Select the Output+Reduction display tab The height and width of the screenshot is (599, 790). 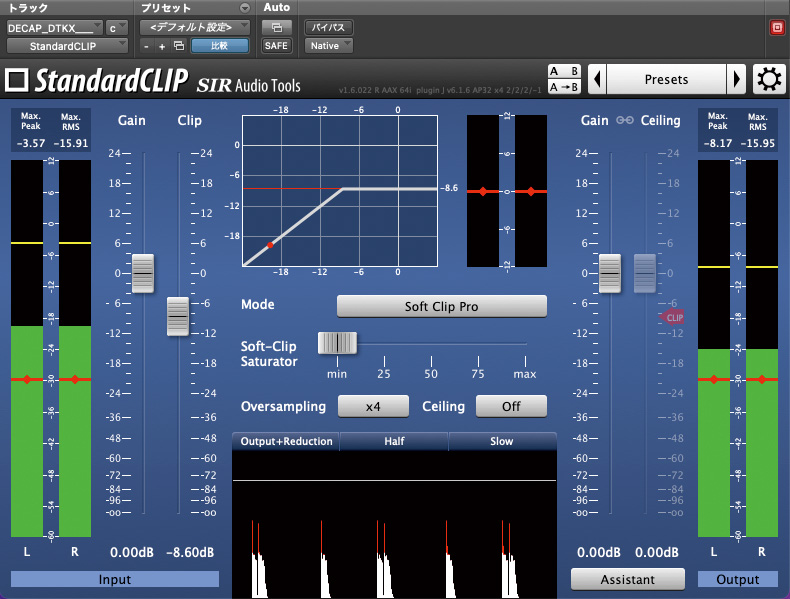[286, 441]
